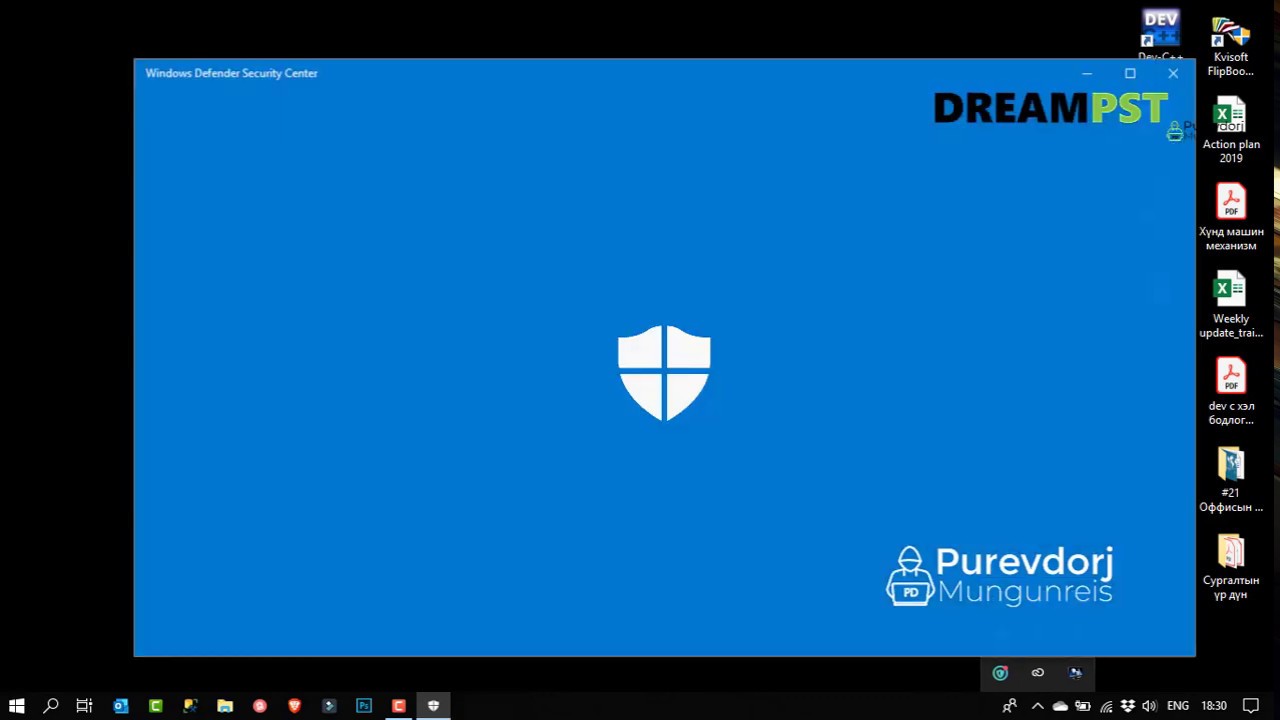This screenshot has width=1280, height=720.
Task: Select the Action plan 2019 Excel file
Action: click(1231, 130)
